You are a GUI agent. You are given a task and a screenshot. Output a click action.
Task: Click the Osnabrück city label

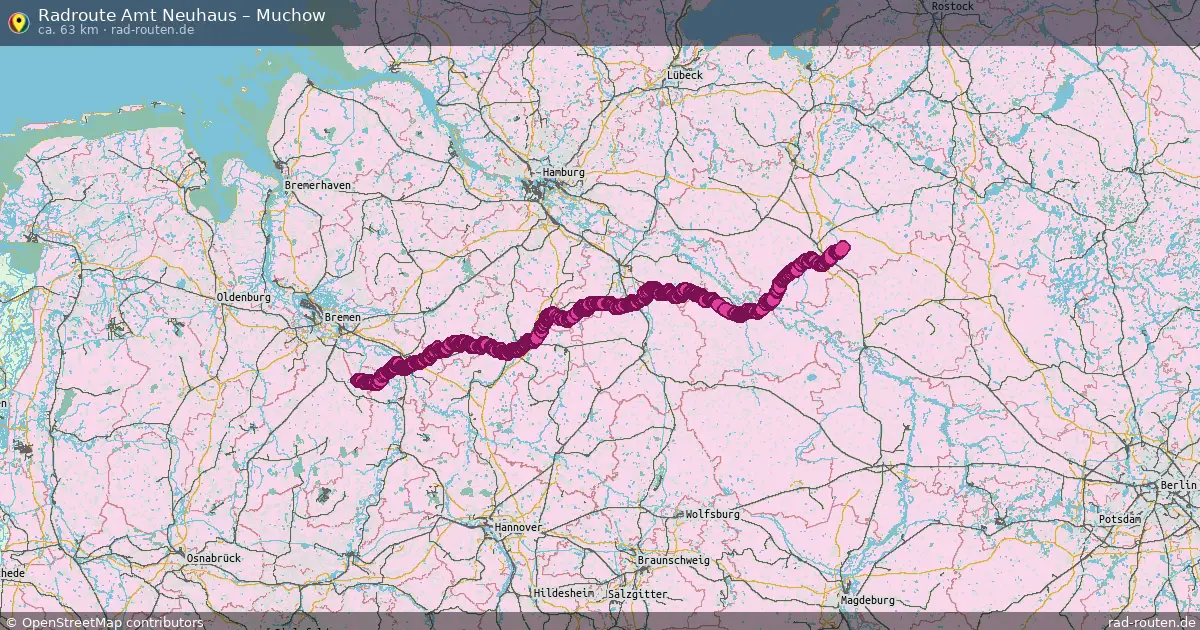pyautogui.click(x=213, y=557)
